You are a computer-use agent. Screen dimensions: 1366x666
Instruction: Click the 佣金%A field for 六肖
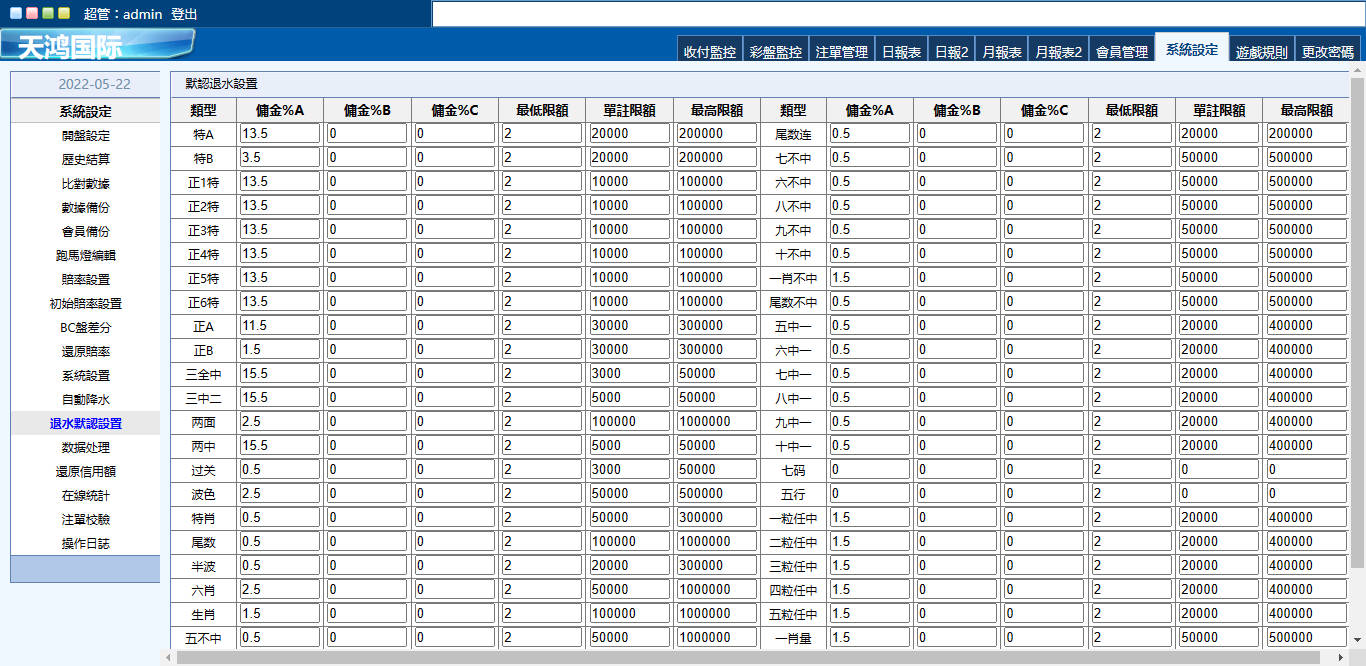click(279, 589)
